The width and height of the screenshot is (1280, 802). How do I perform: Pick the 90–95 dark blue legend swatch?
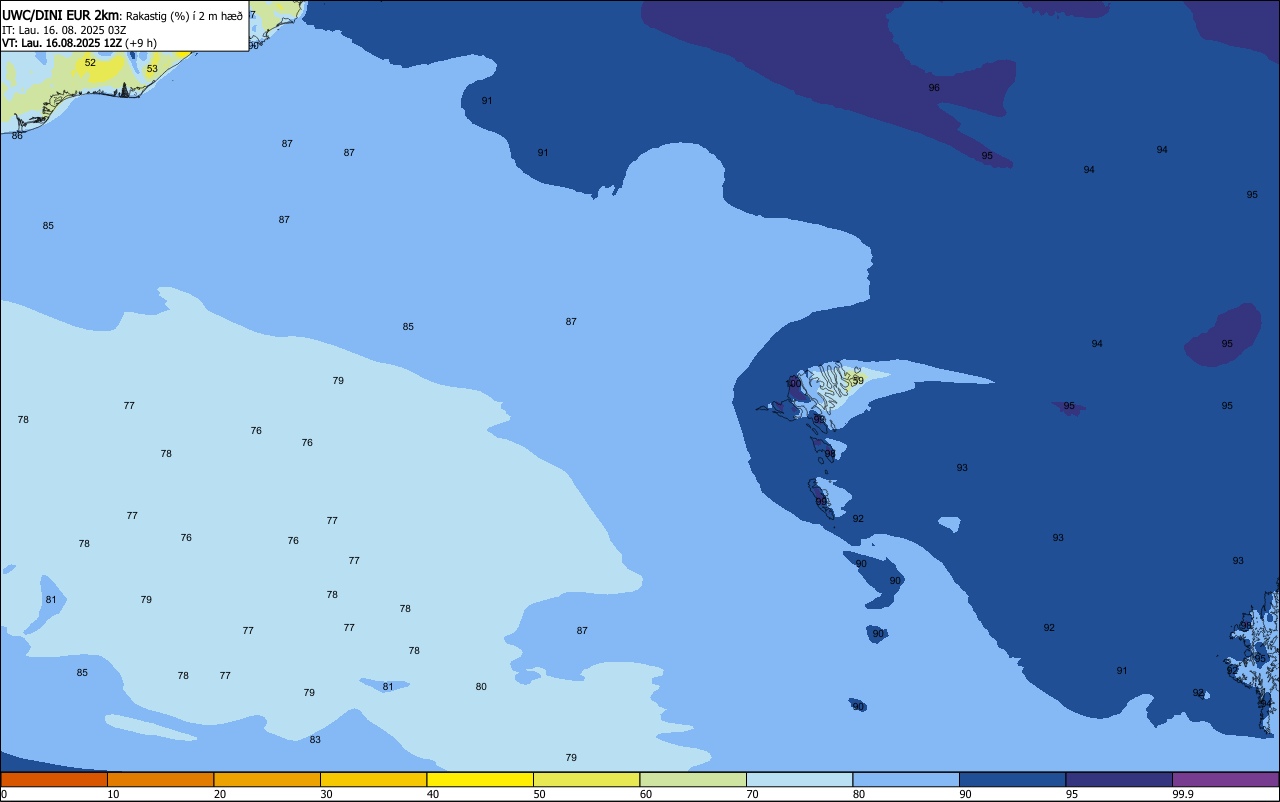1012,779
